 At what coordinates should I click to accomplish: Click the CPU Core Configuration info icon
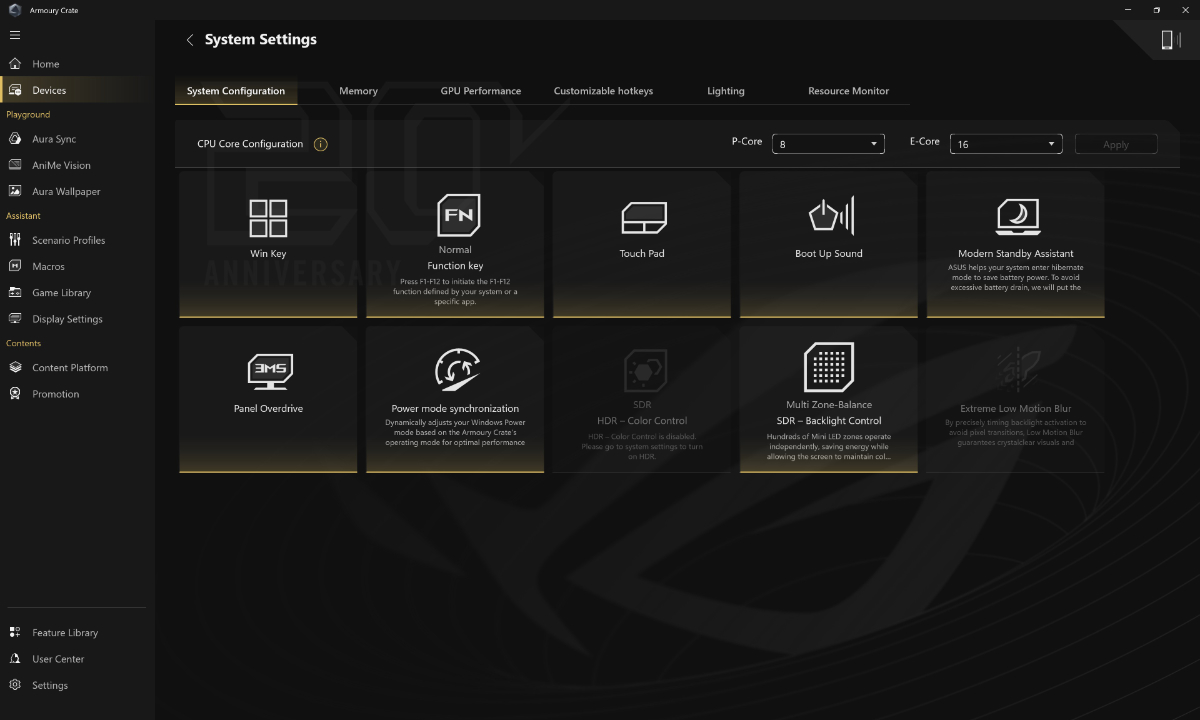tap(320, 144)
